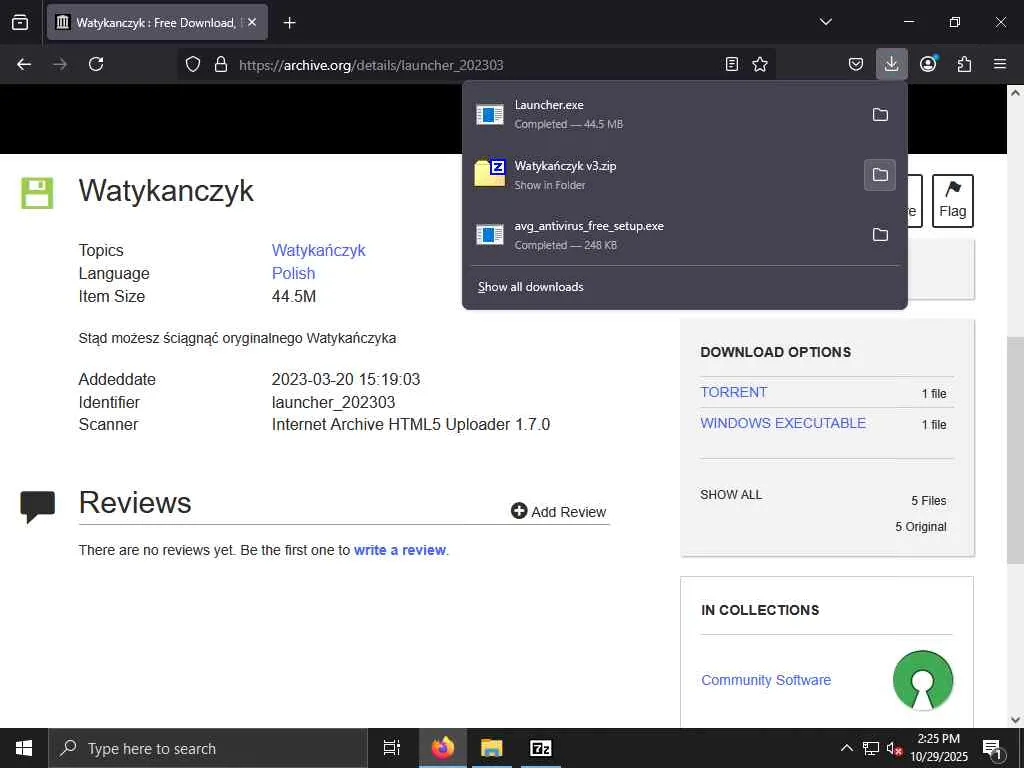Open Firefox account profile icon
1024x768 pixels.
coord(928,64)
